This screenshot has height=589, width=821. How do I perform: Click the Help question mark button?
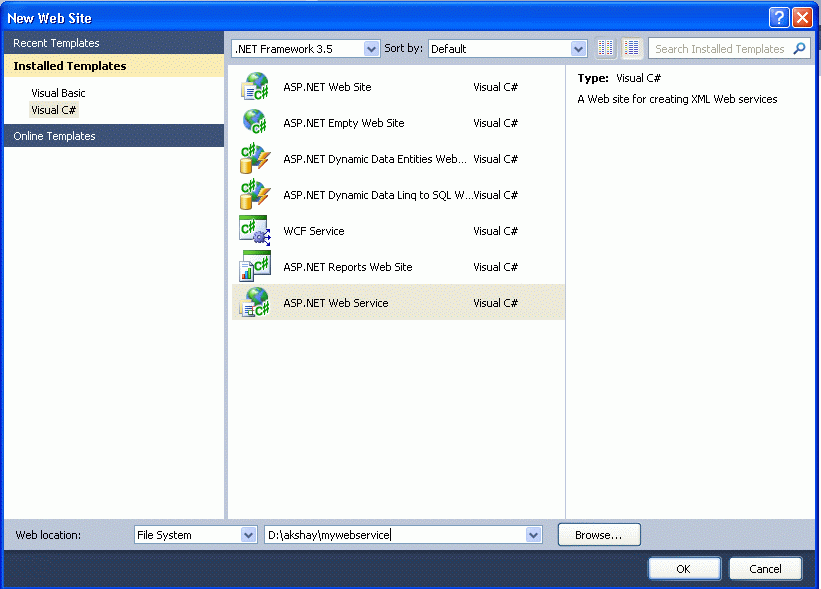[779, 18]
